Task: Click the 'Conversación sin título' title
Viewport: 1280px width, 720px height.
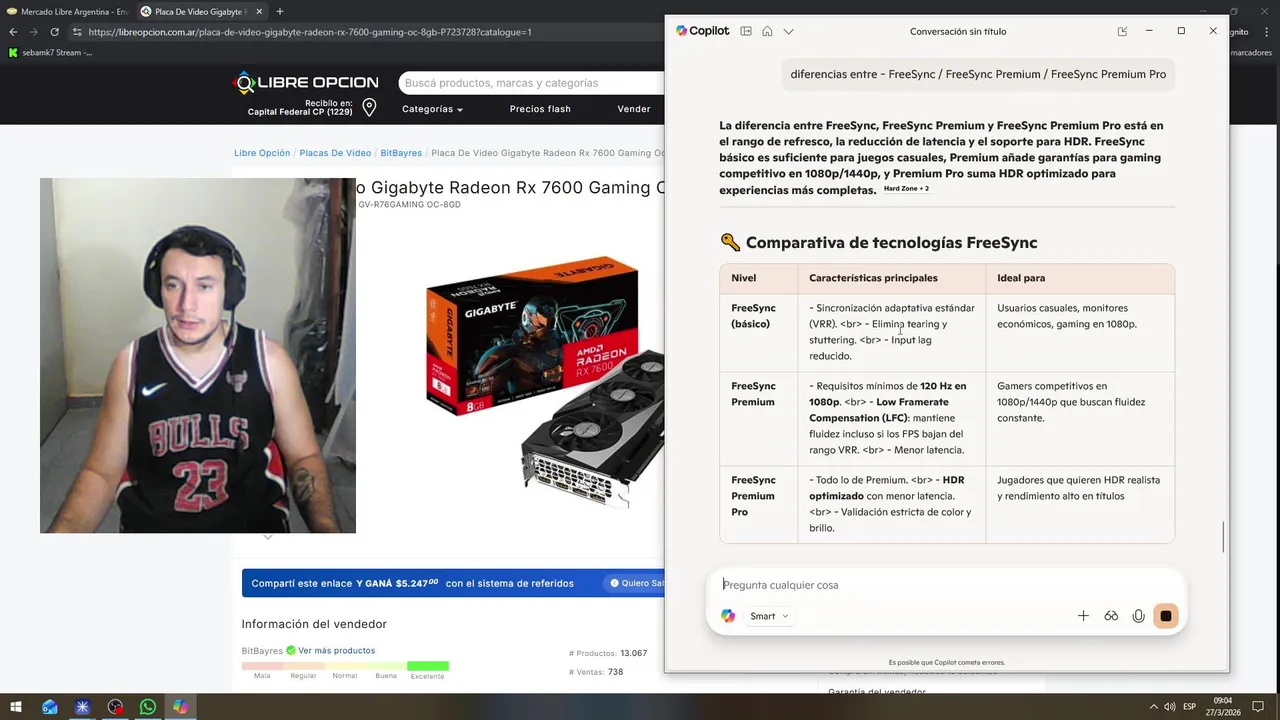Action: [958, 31]
